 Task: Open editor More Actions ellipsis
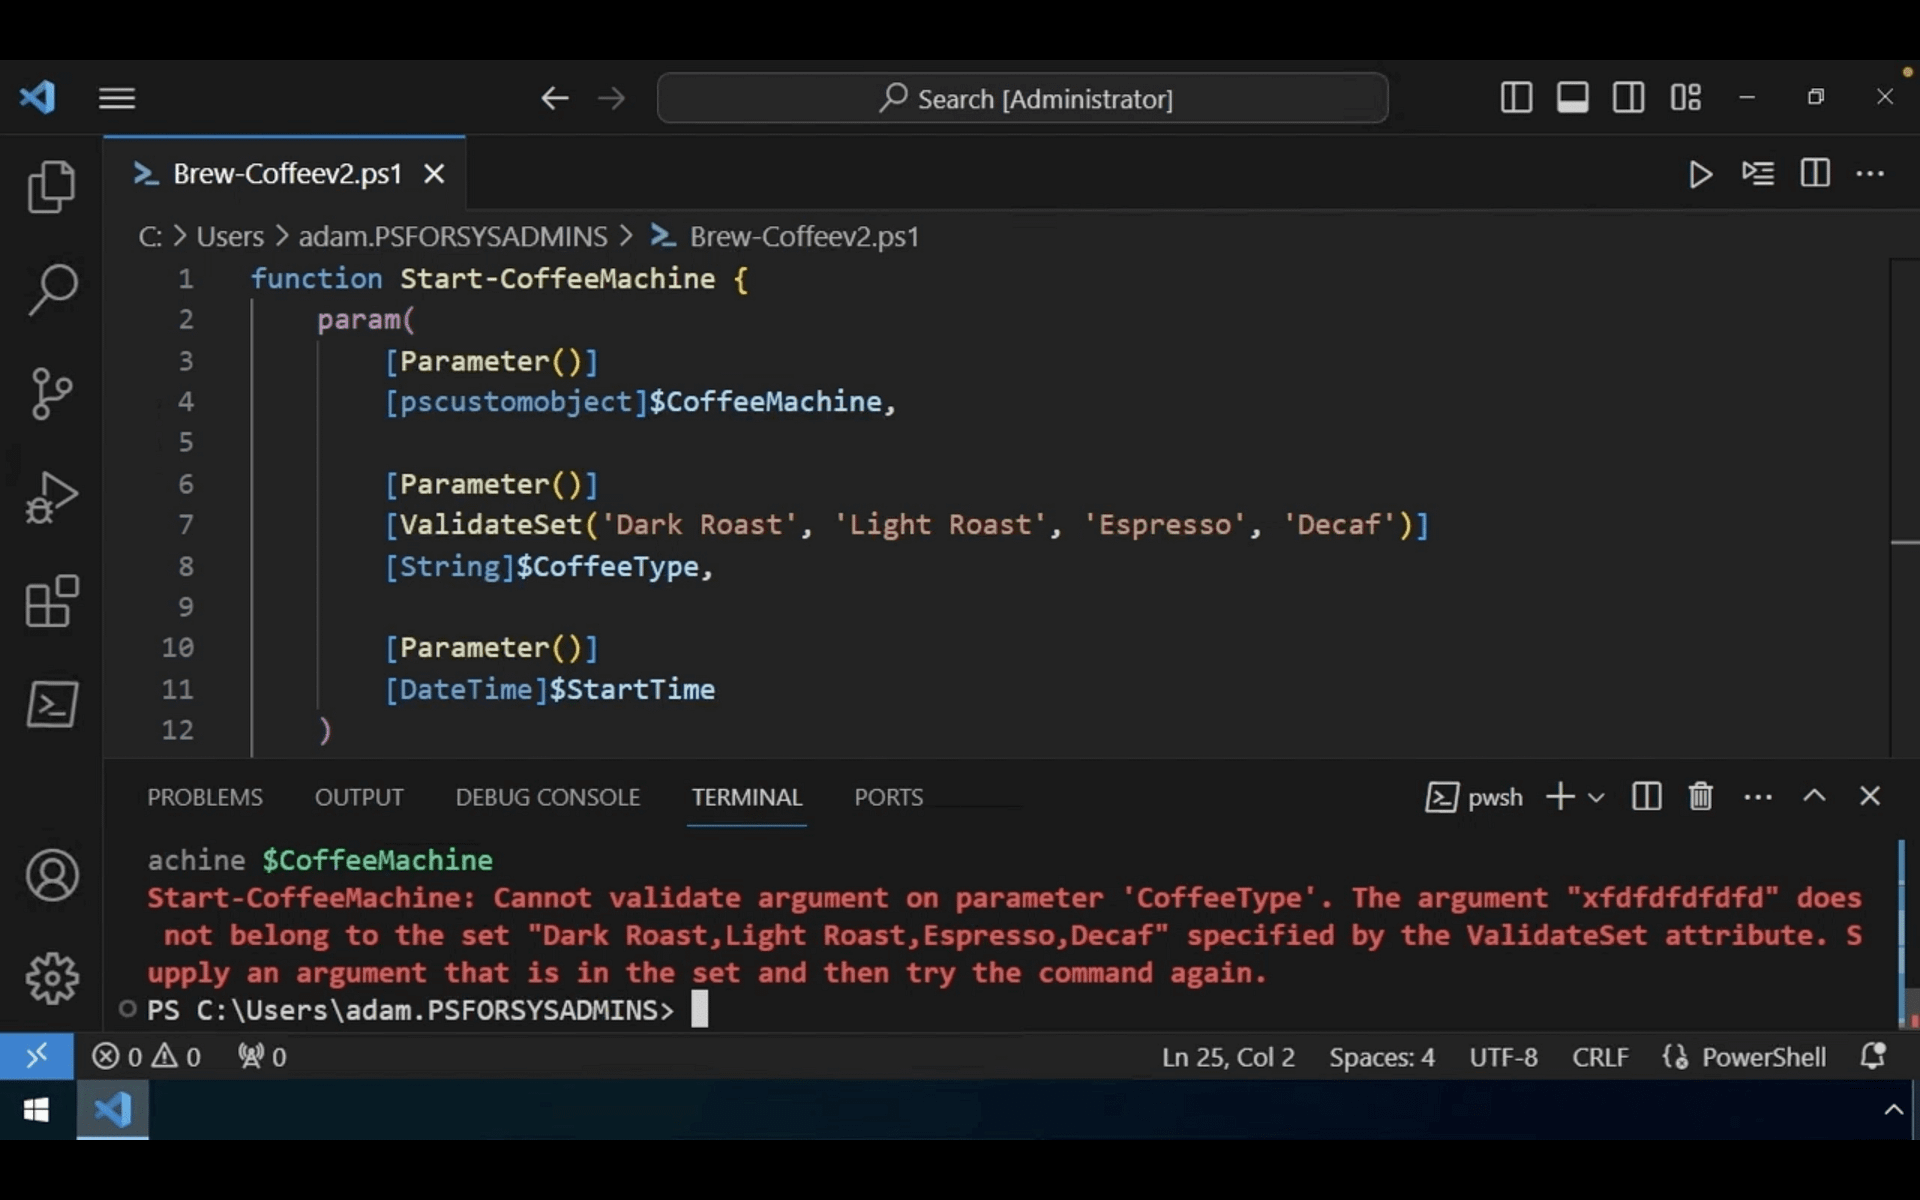click(x=1870, y=174)
